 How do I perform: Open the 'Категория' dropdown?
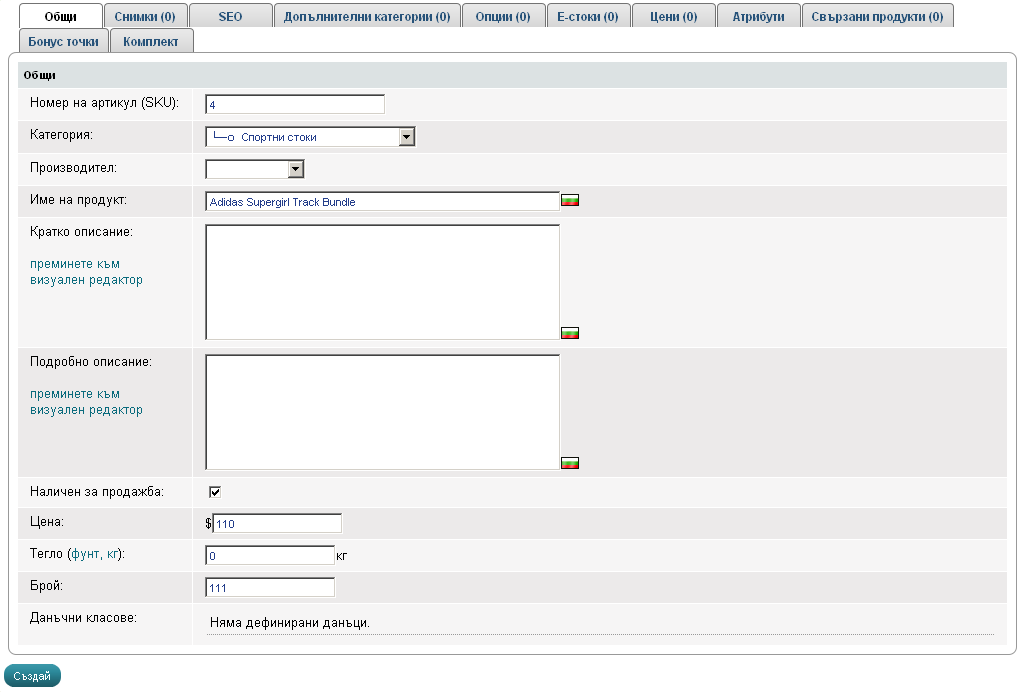(406, 137)
